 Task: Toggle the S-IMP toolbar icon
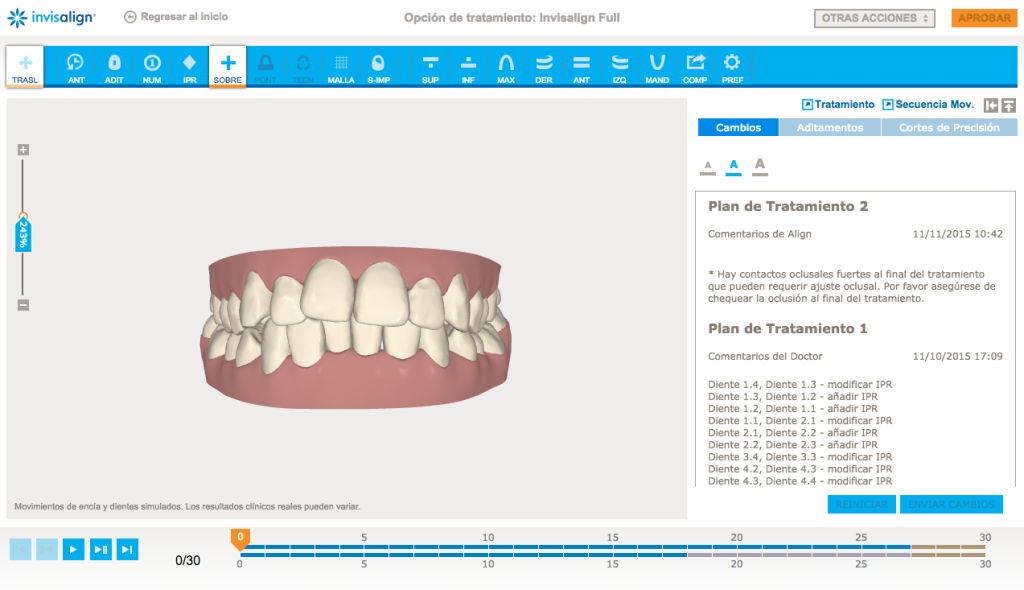tap(378, 67)
